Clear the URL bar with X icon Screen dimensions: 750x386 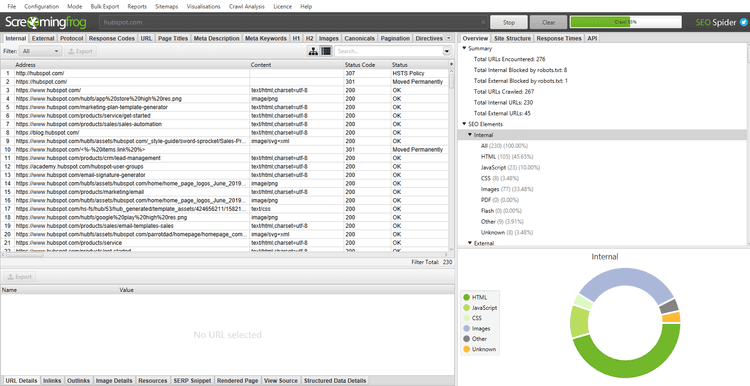(483, 22)
